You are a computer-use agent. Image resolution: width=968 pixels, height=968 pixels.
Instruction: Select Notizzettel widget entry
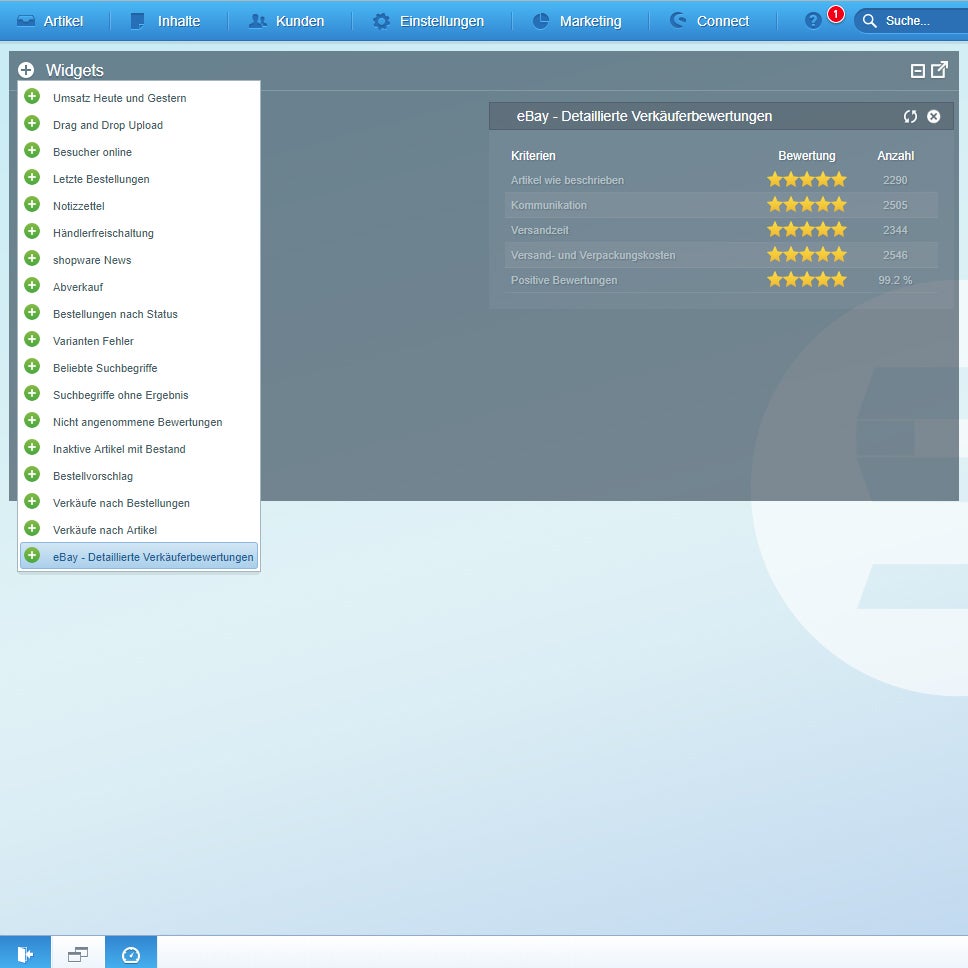[139, 206]
